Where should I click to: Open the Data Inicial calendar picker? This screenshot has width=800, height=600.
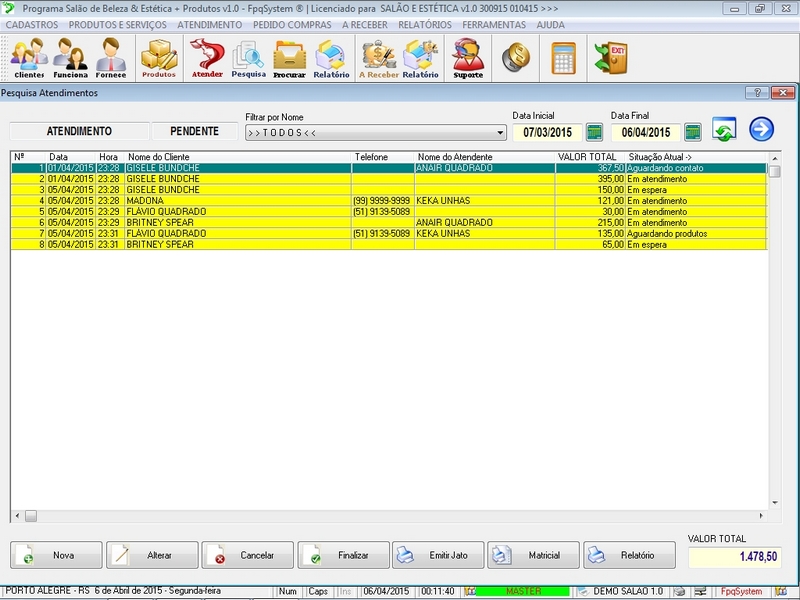pyautogui.click(x=594, y=132)
